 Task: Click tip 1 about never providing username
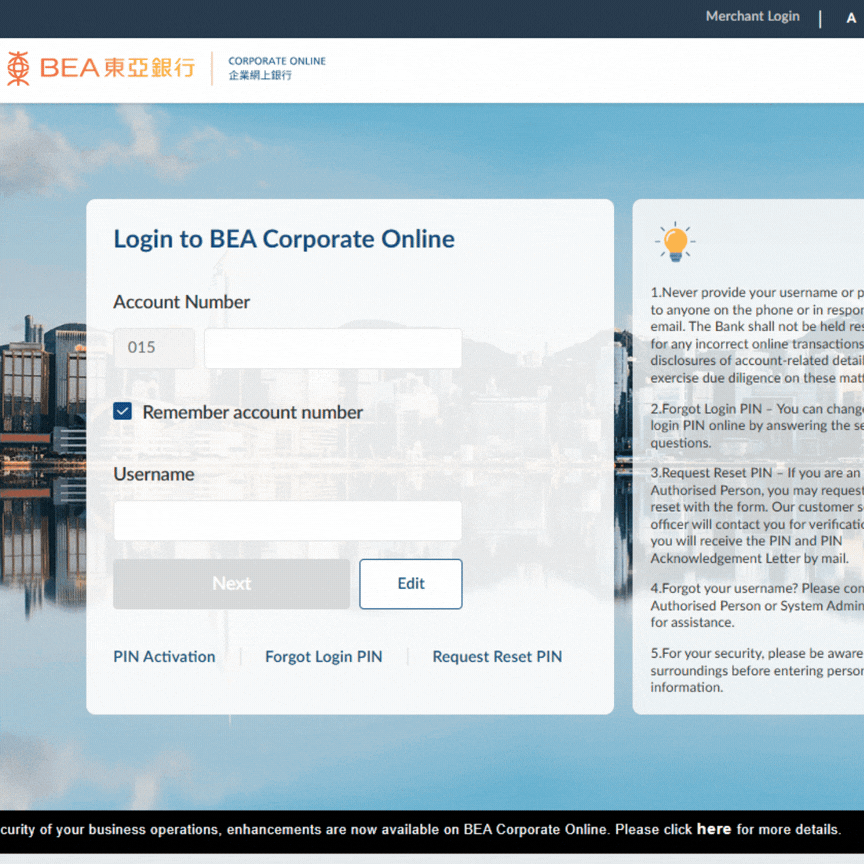coord(757,334)
